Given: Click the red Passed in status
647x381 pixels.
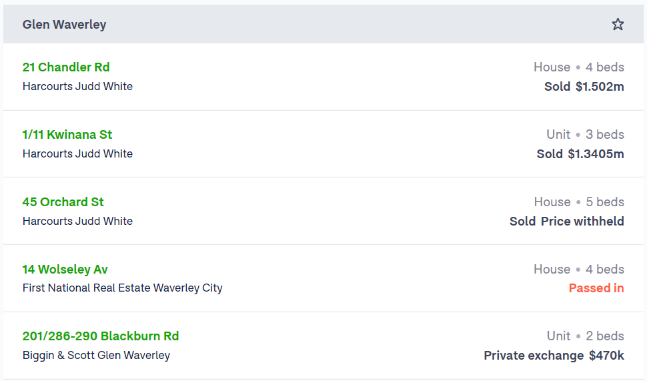Looking at the screenshot, I should pos(596,288).
